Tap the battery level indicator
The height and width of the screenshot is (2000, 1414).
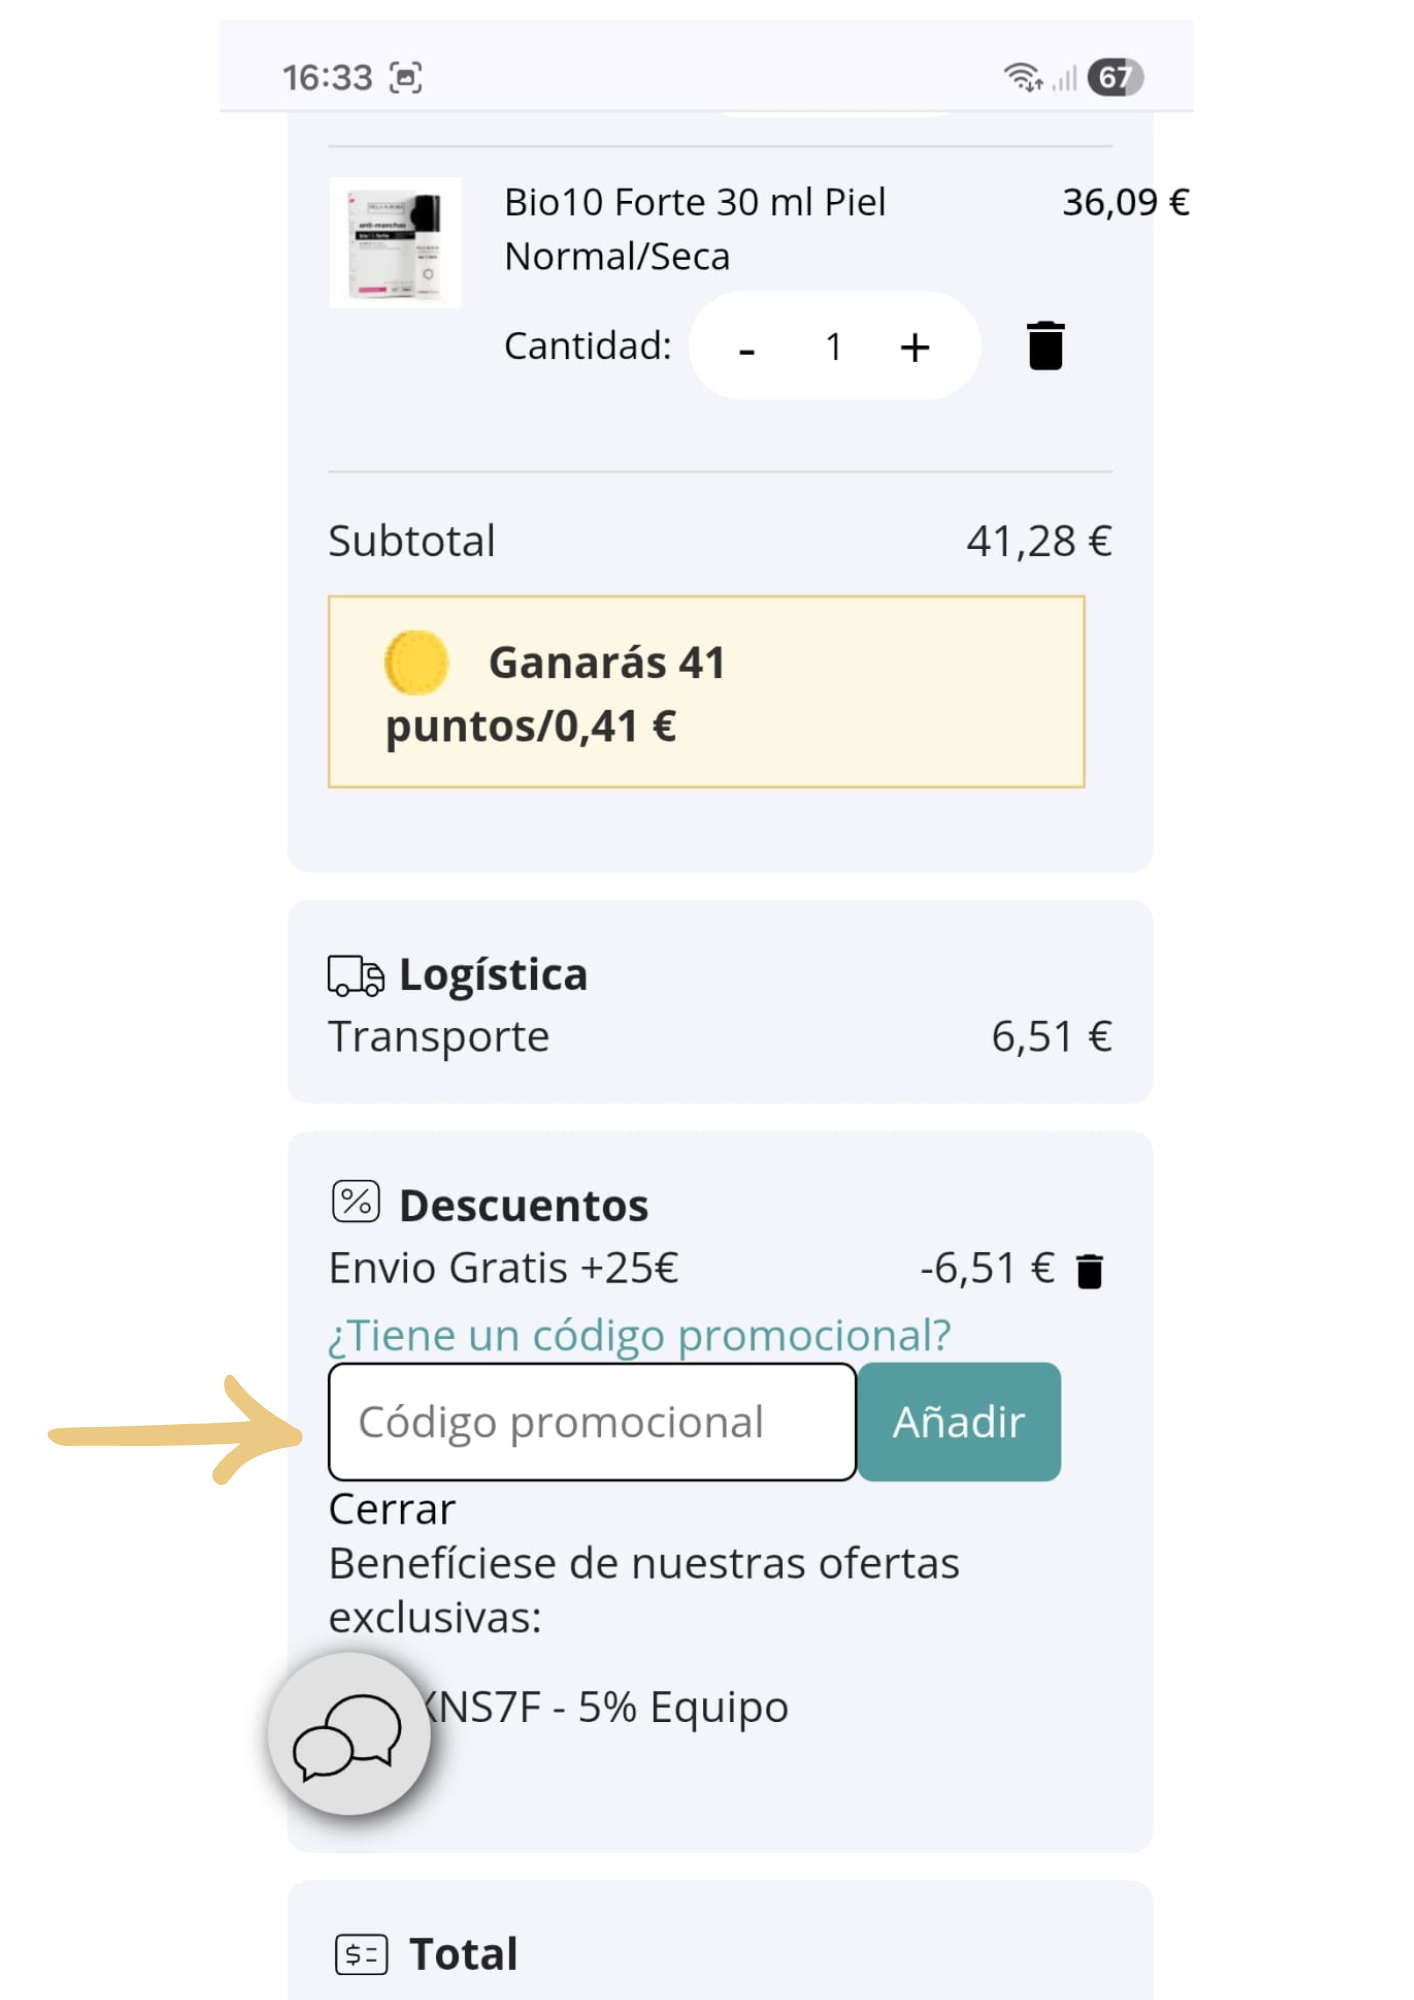point(1115,77)
